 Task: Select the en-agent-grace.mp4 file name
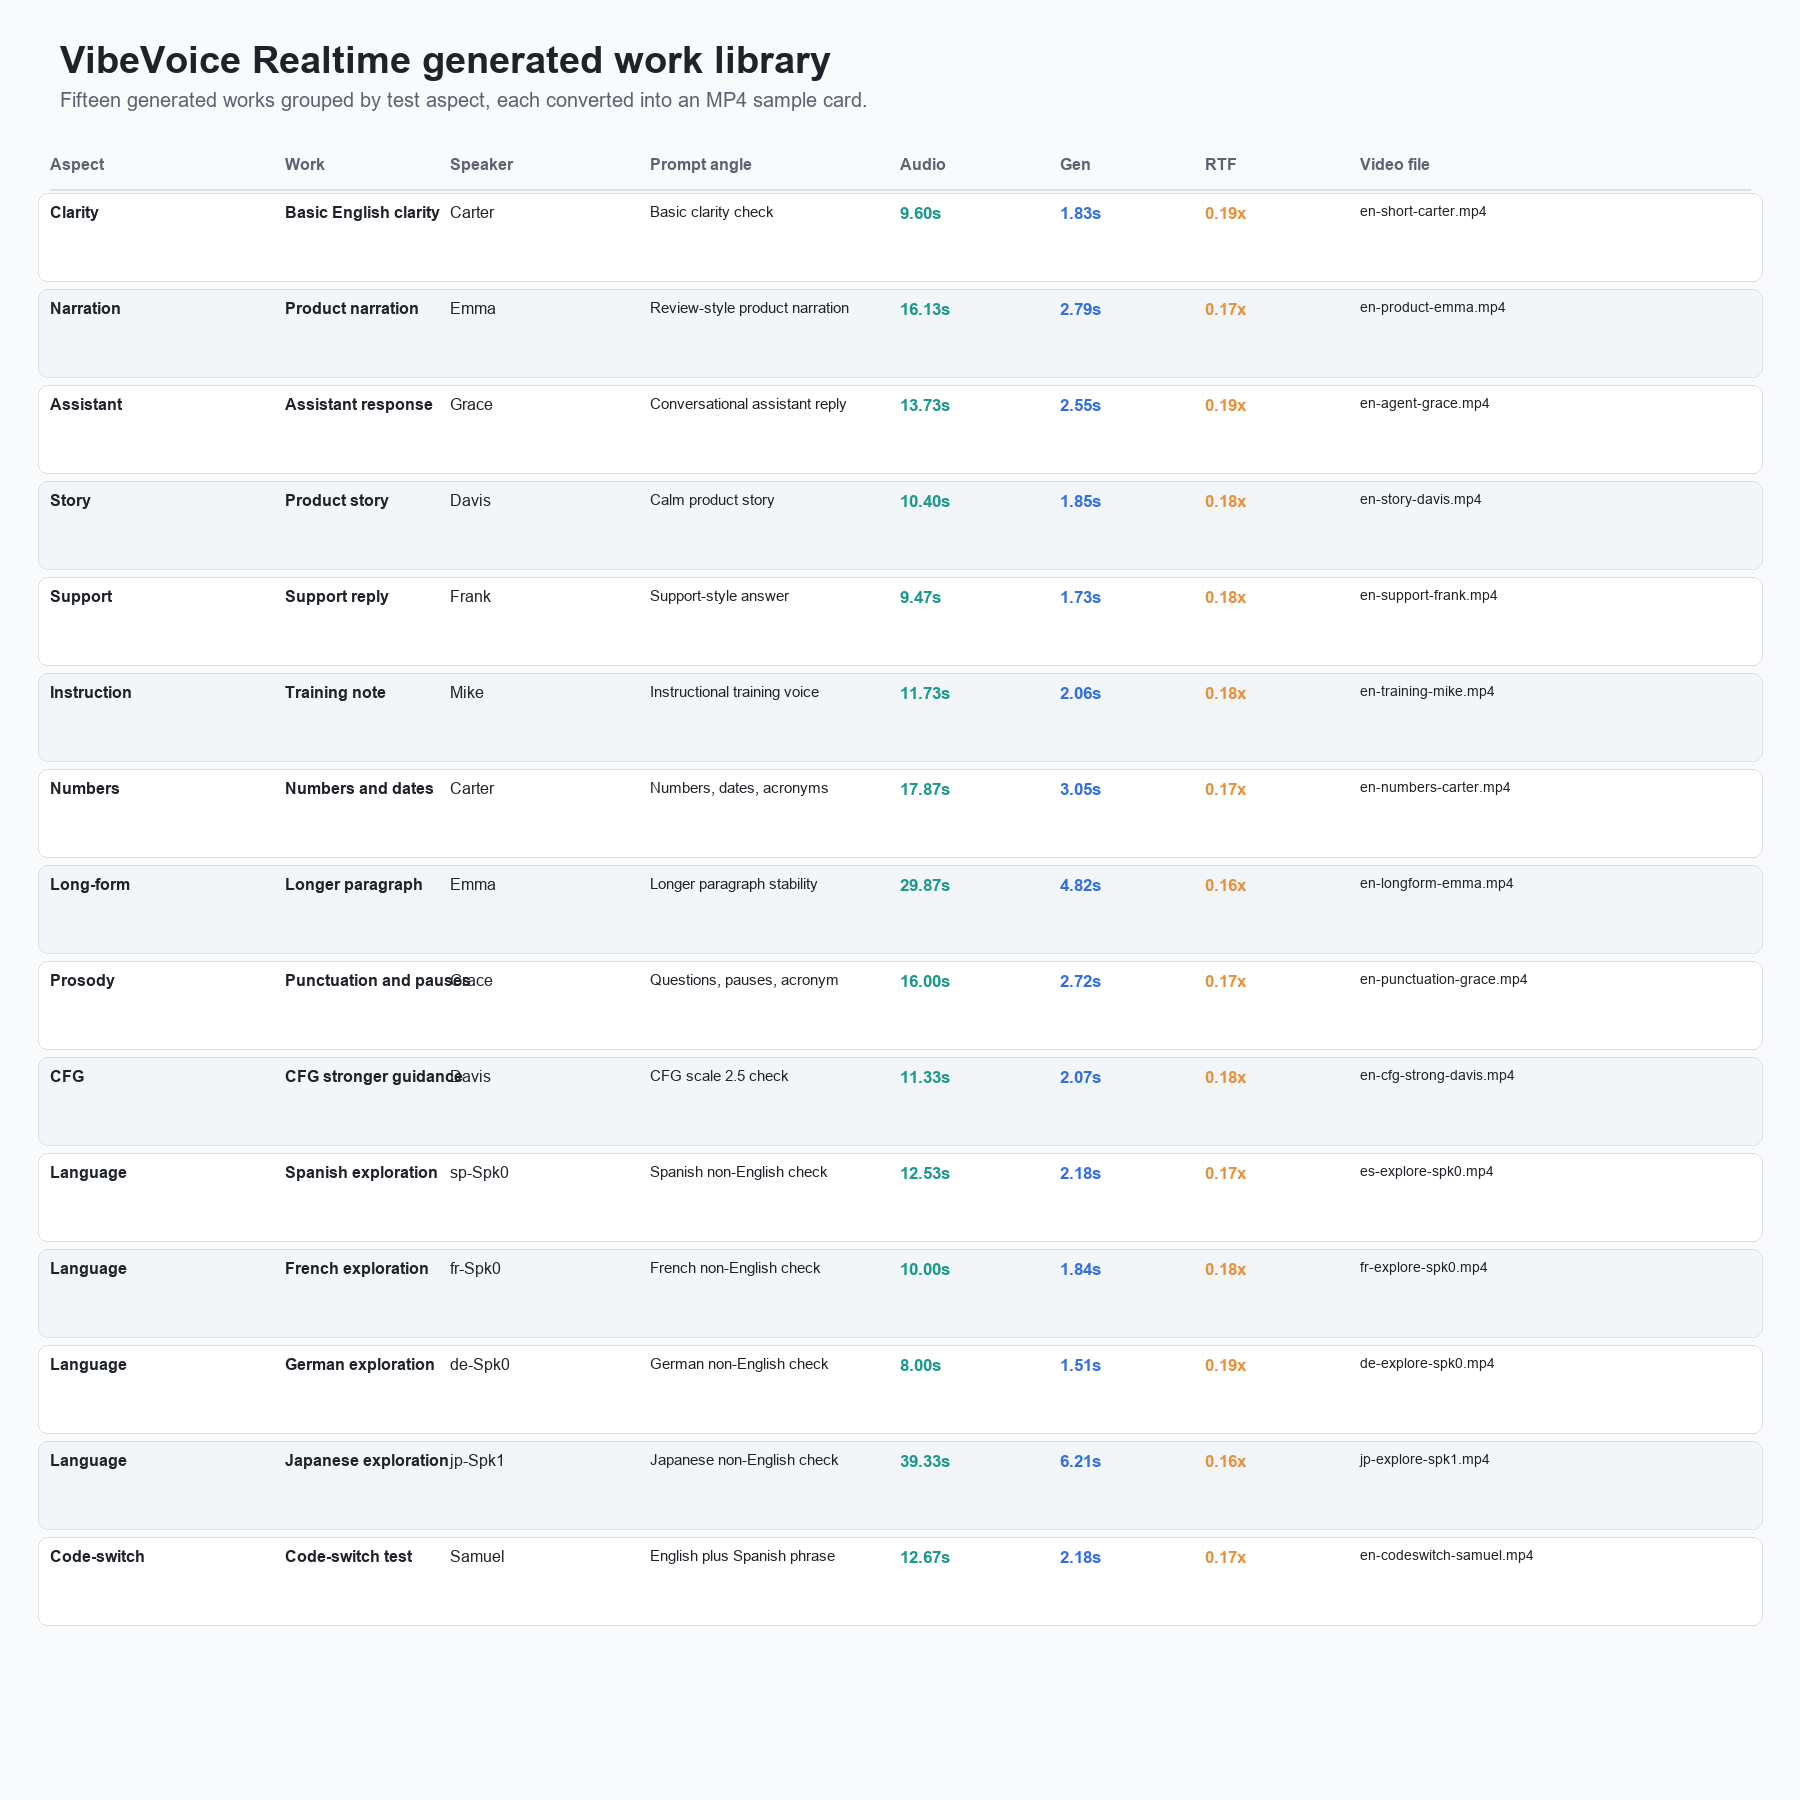1424,404
